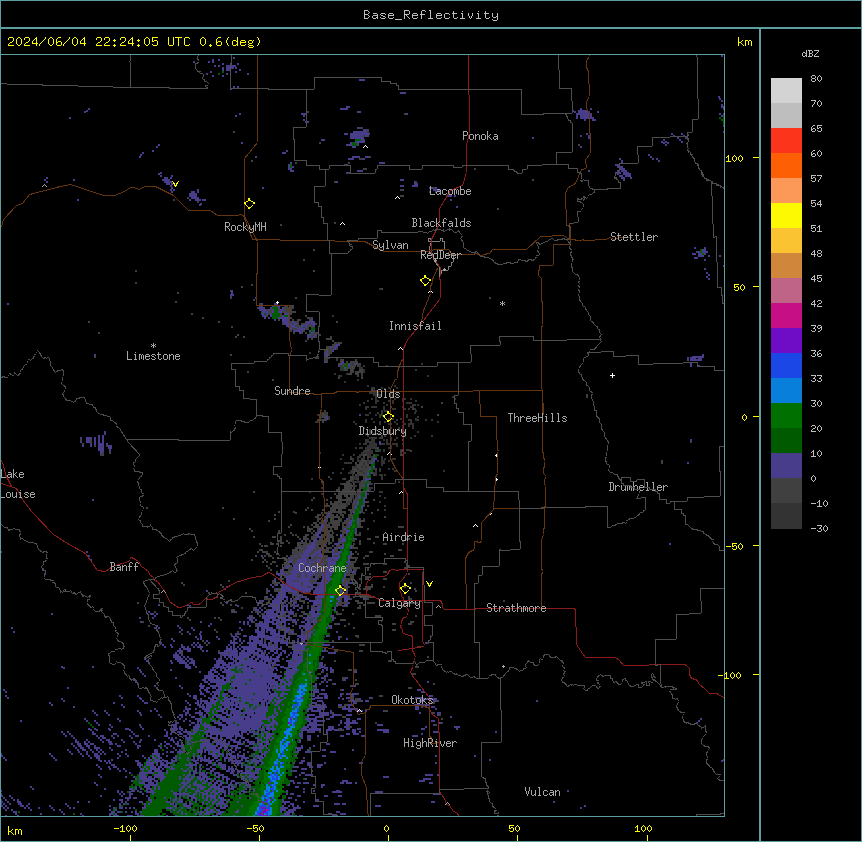Click the Innisfail town label
This screenshot has width=862, height=842.
tap(415, 326)
